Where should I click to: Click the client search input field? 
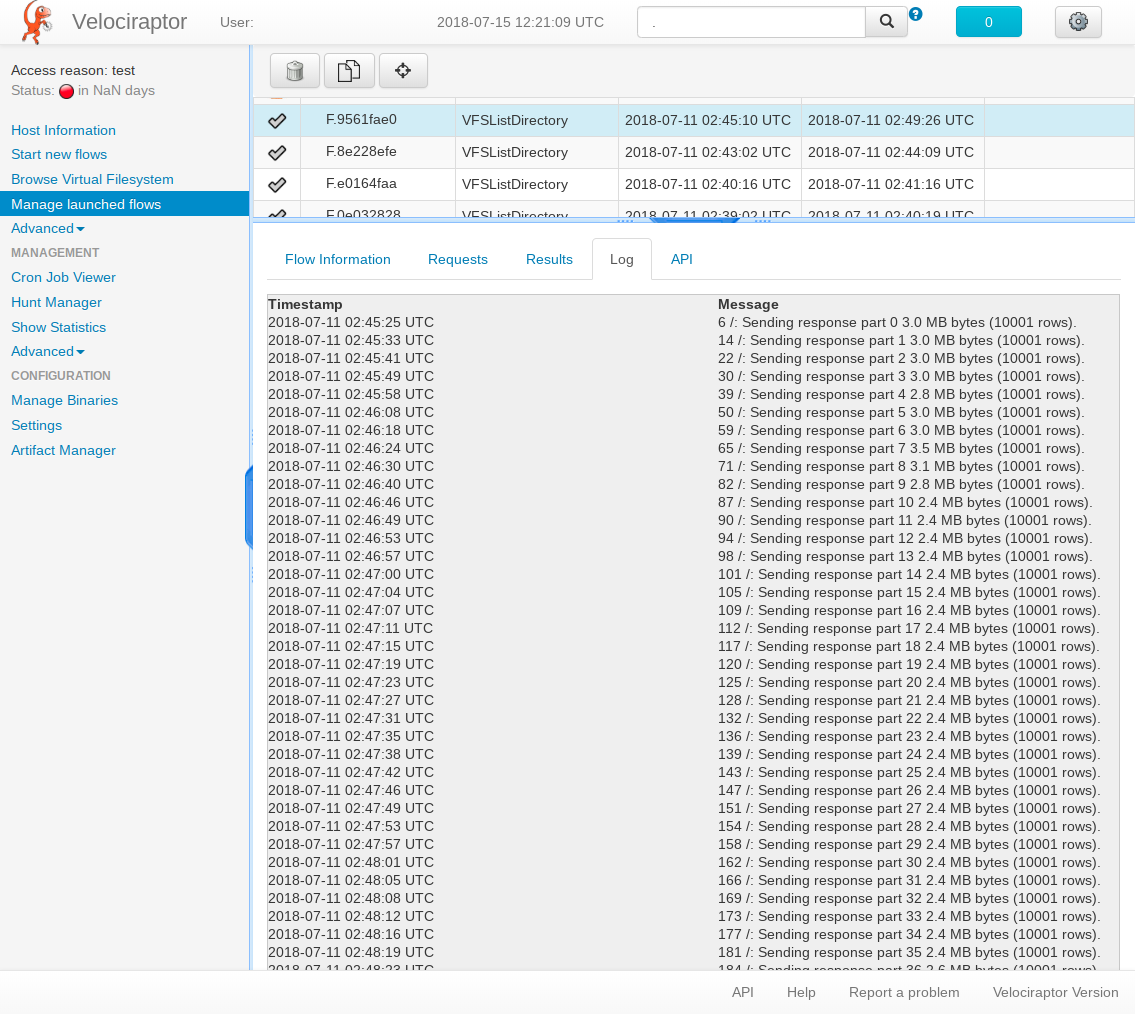coord(750,22)
